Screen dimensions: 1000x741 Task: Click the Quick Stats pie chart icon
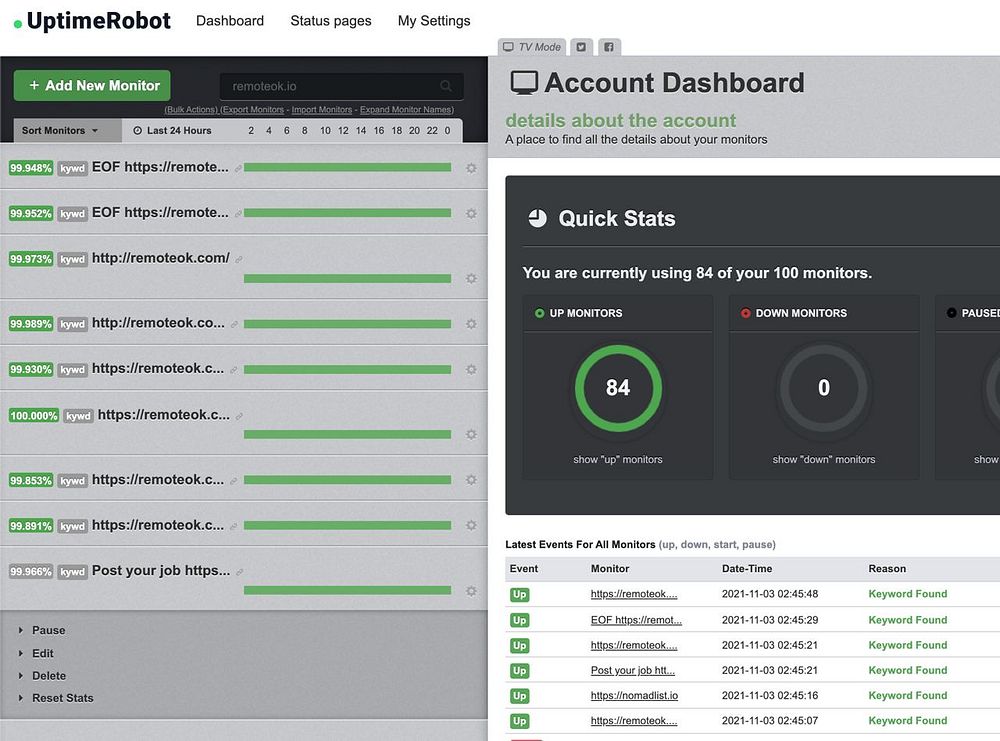(538, 218)
